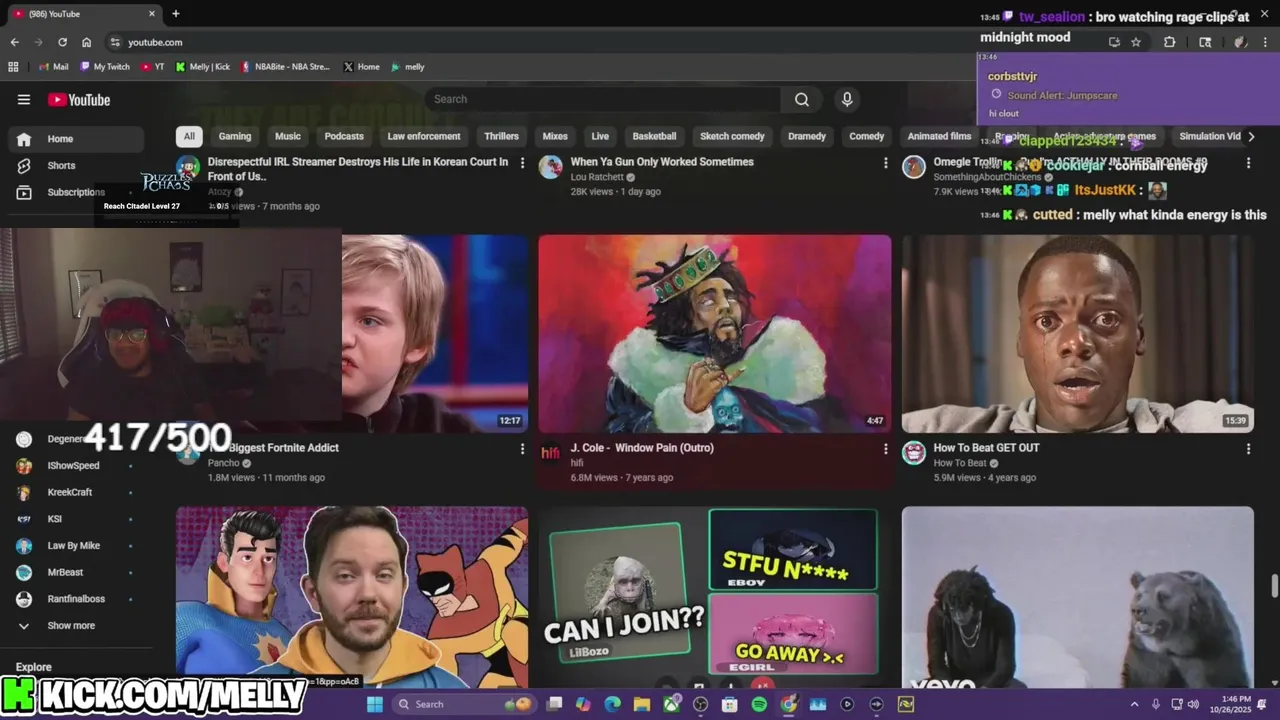Screen dimensions: 1280x720
Task: Bookmark this page with star icon
Action: click(1136, 42)
